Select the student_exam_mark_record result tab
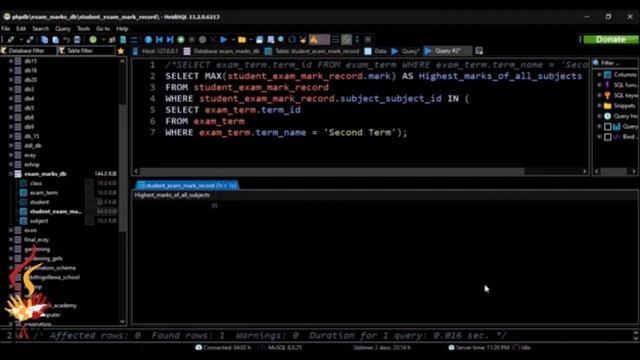 tap(187, 185)
